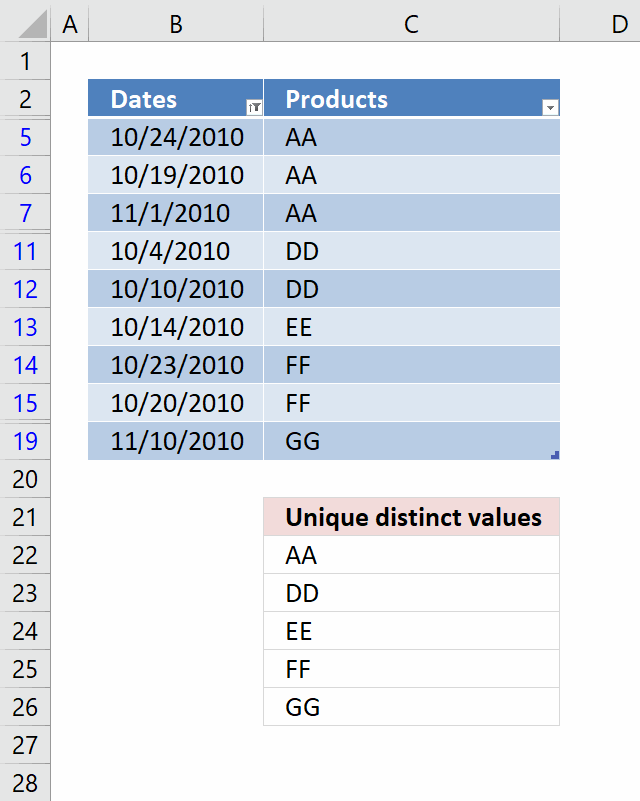
Task: Click the Unique distinct values header cell
Action: click(x=410, y=517)
